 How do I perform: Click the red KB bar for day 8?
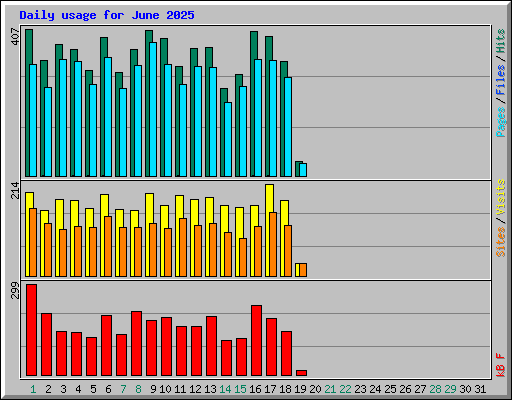(137, 344)
